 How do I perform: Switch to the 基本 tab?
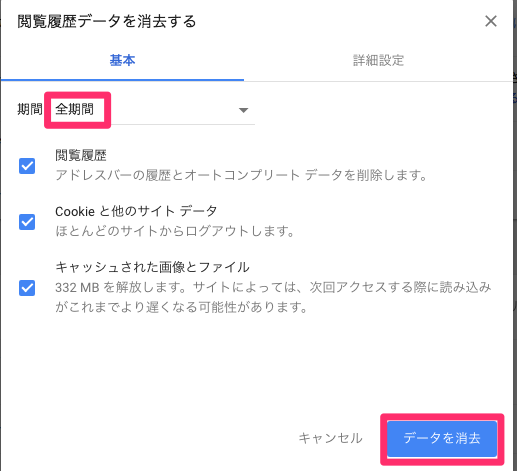122,60
